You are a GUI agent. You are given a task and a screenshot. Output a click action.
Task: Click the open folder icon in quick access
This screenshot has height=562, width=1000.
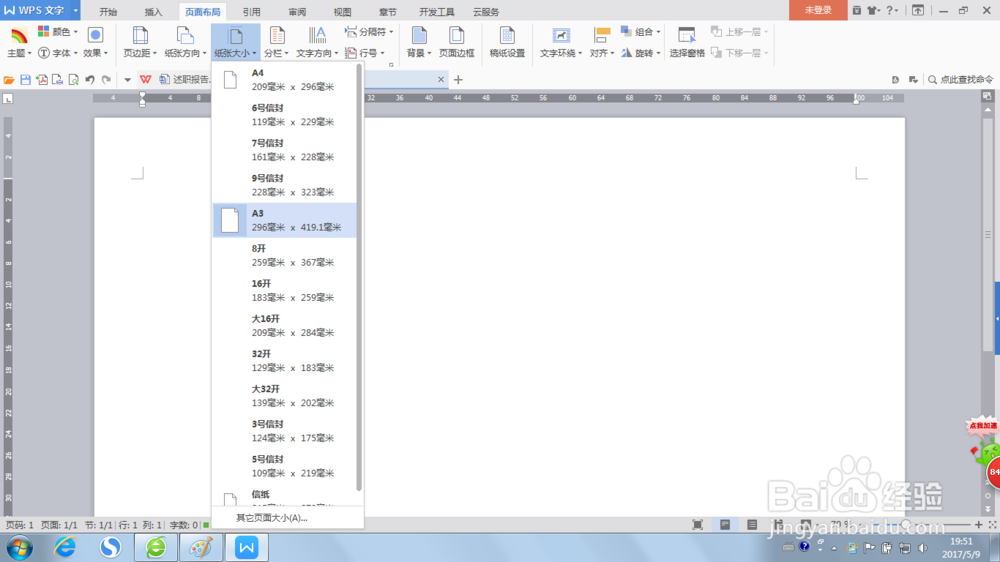9,80
